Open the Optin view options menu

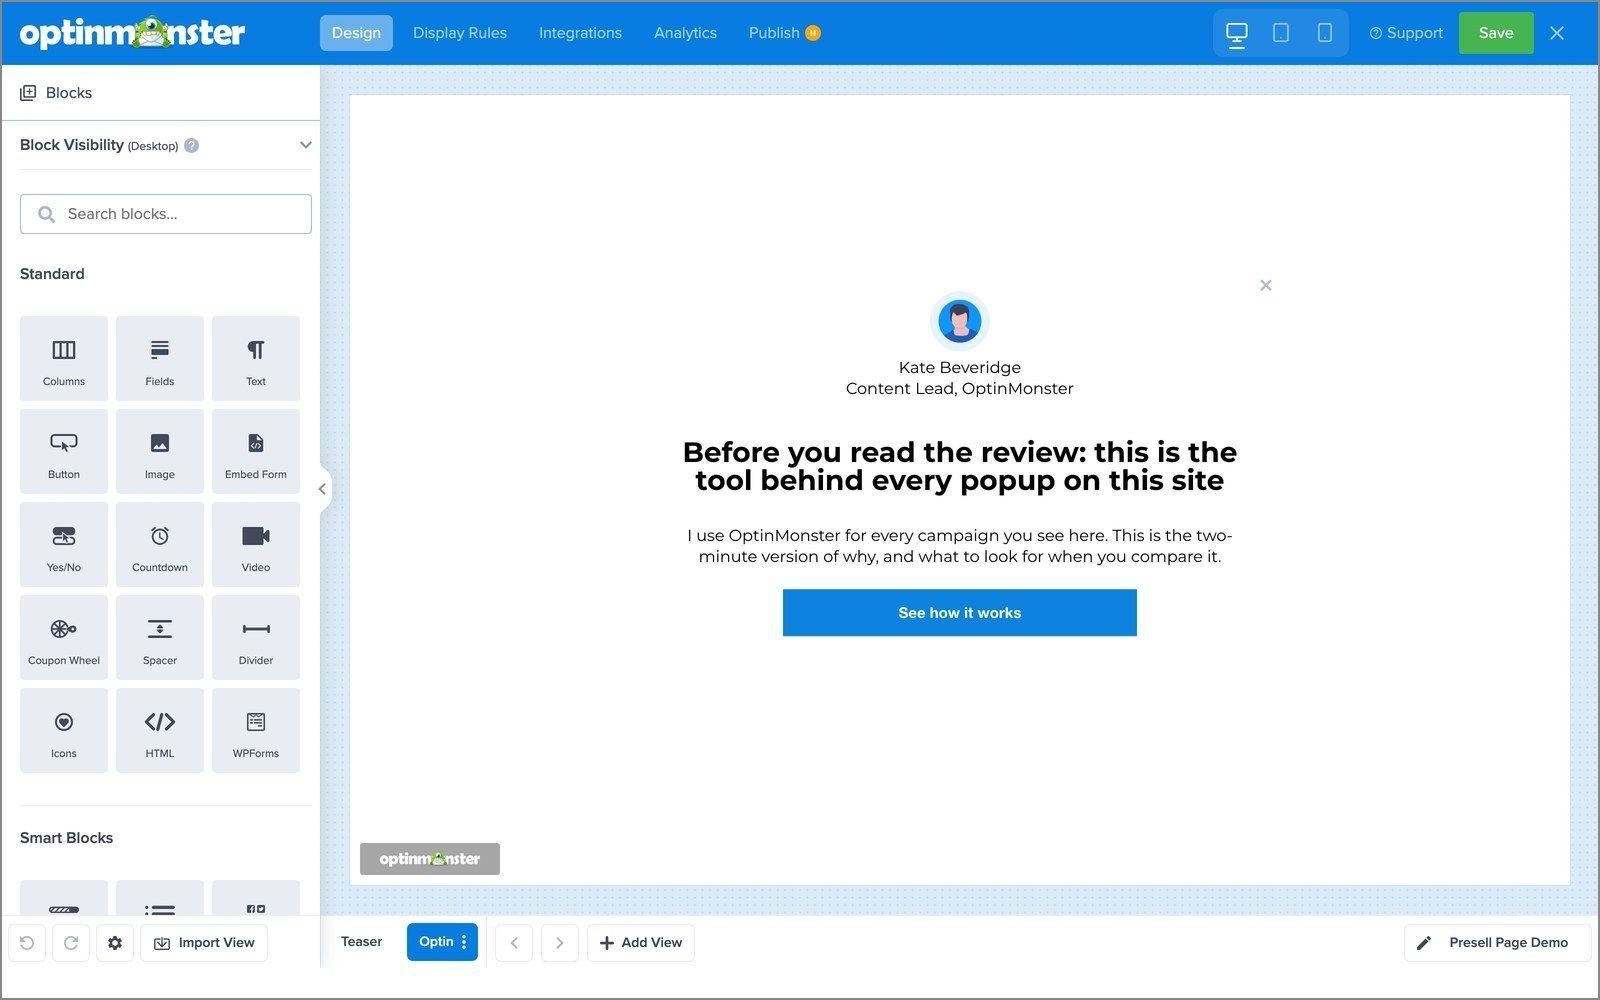464,942
